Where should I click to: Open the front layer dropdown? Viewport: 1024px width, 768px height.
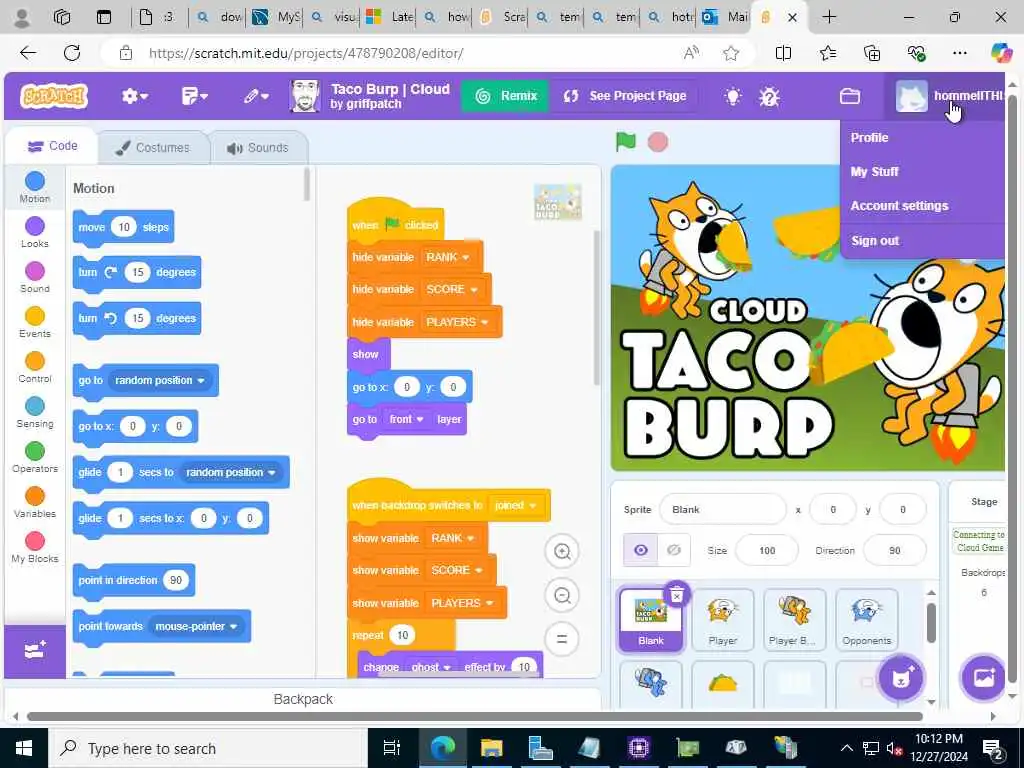(406, 419)
